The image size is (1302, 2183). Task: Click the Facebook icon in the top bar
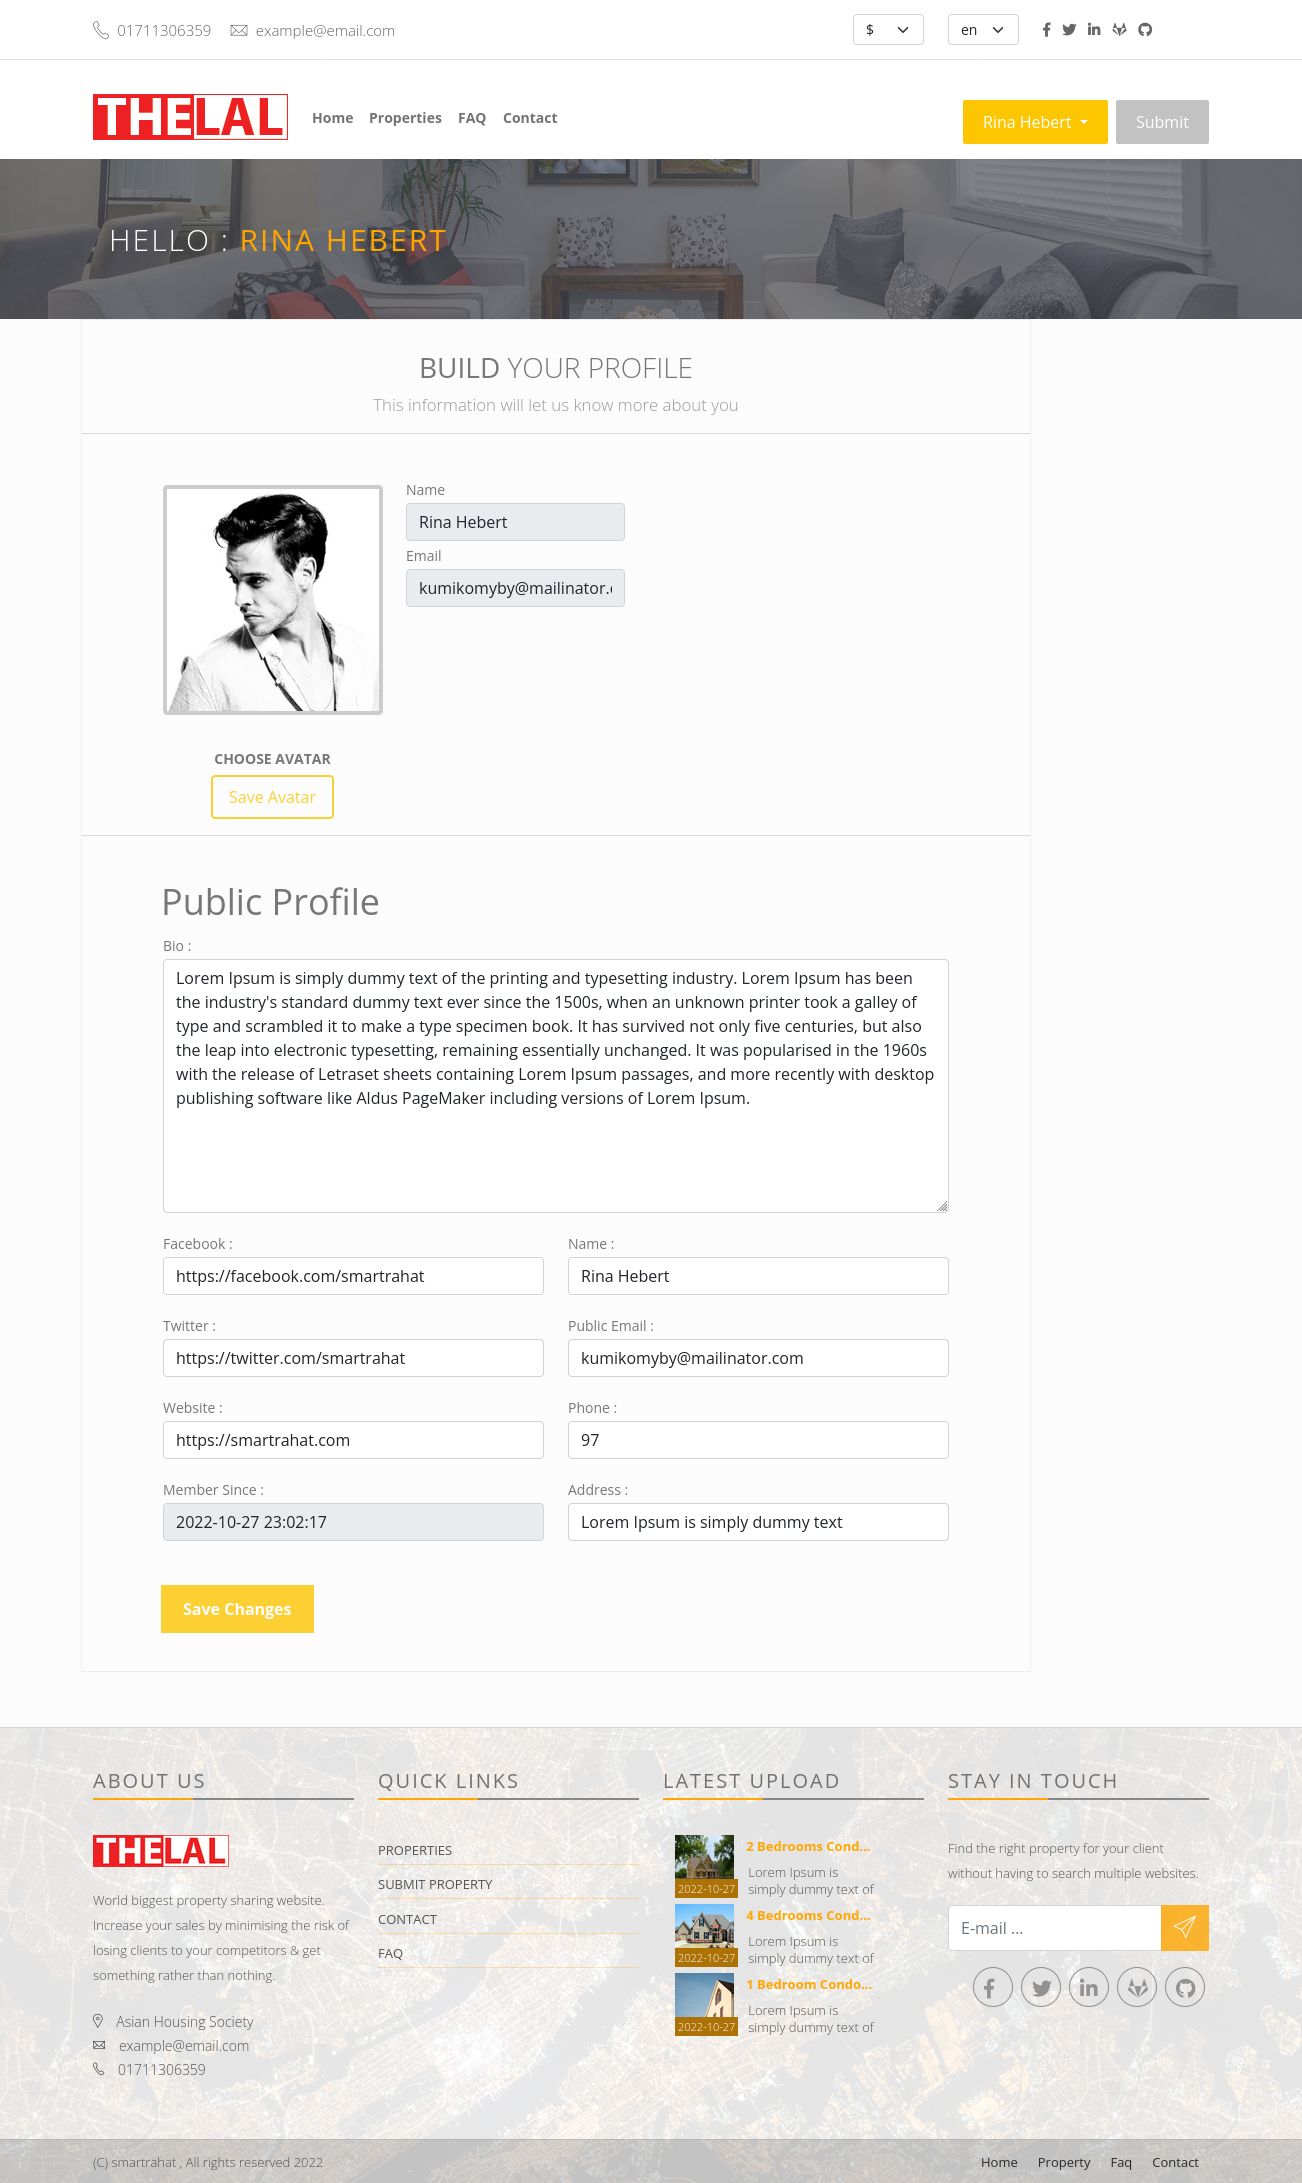point(1046,30)
